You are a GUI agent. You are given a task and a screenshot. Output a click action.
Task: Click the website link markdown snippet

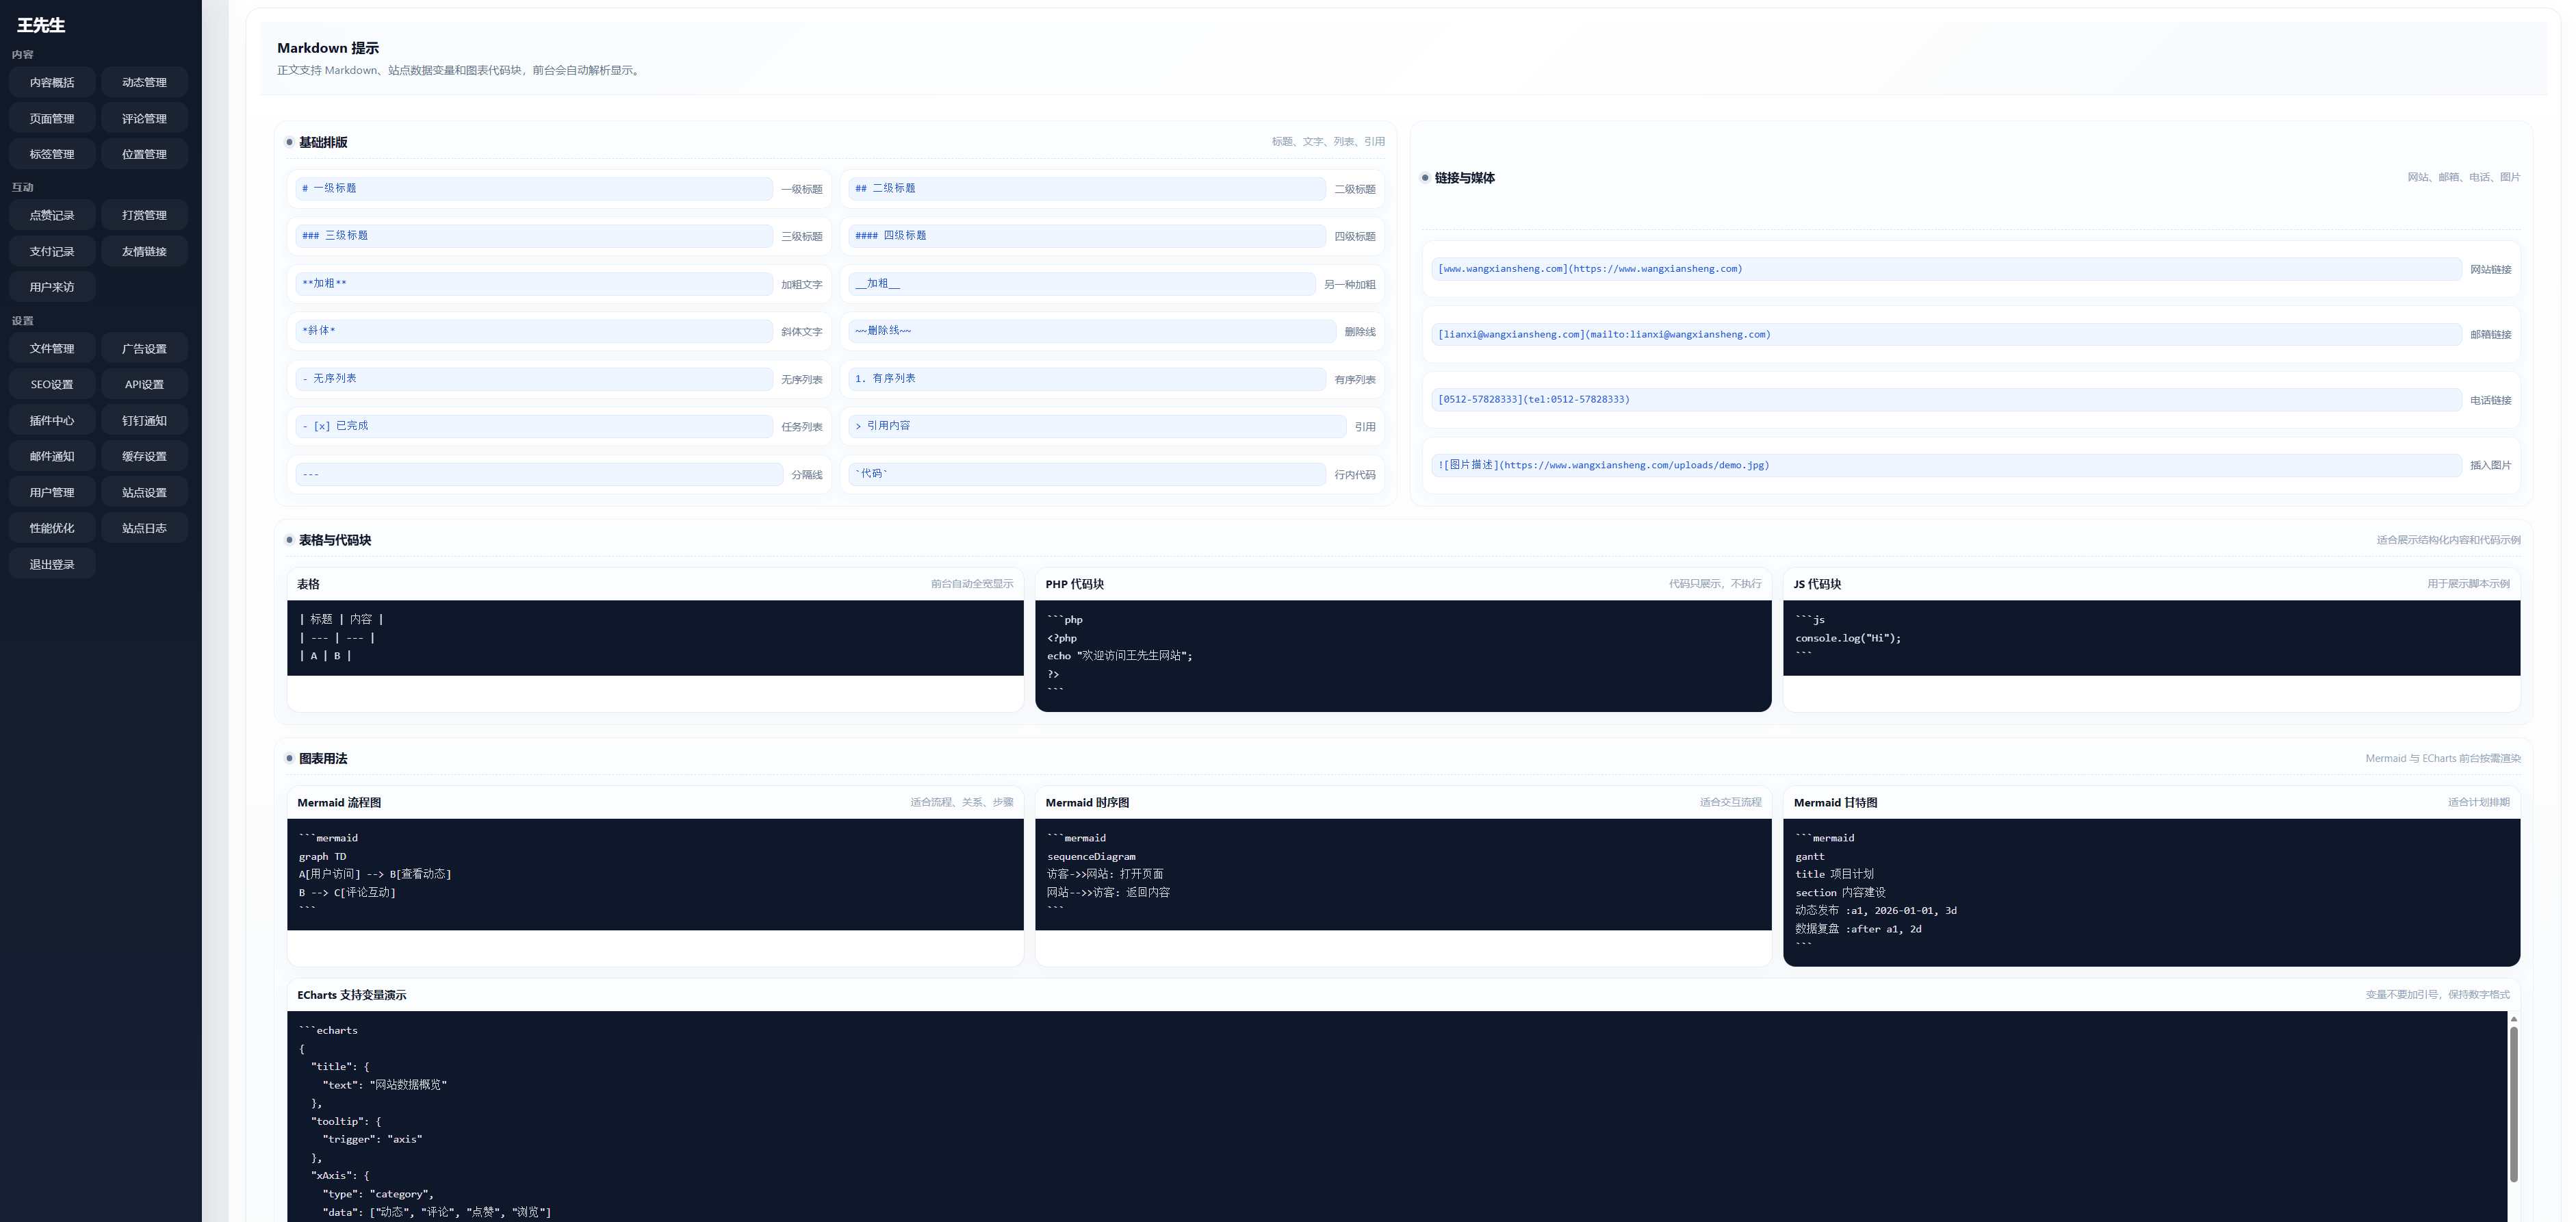coord(1946,268)
